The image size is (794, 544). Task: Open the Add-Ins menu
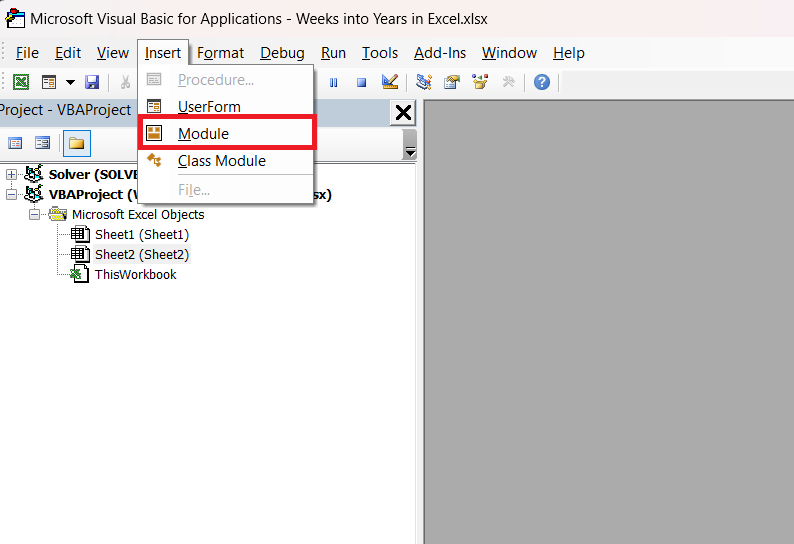pyautogui.click(x=440, y=53)
